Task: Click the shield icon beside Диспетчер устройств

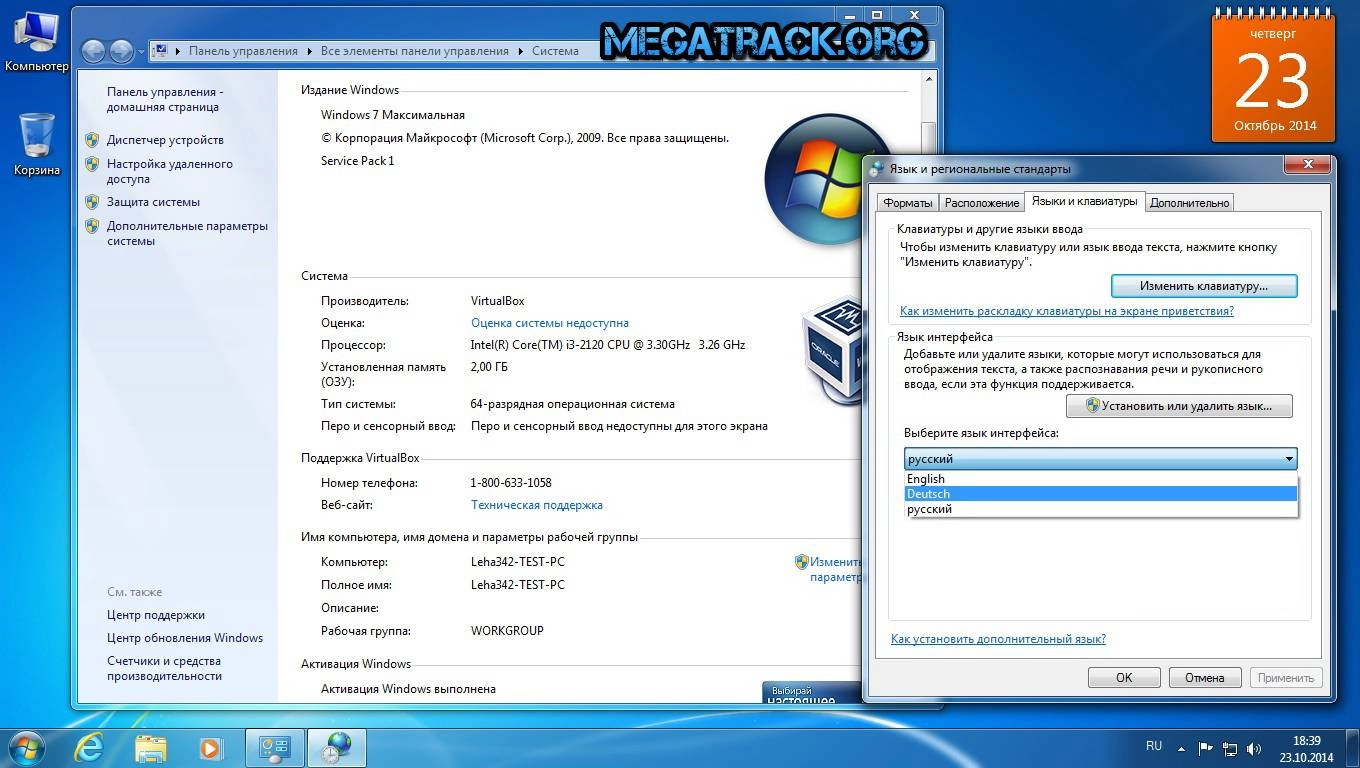Action: click(92, 140)
